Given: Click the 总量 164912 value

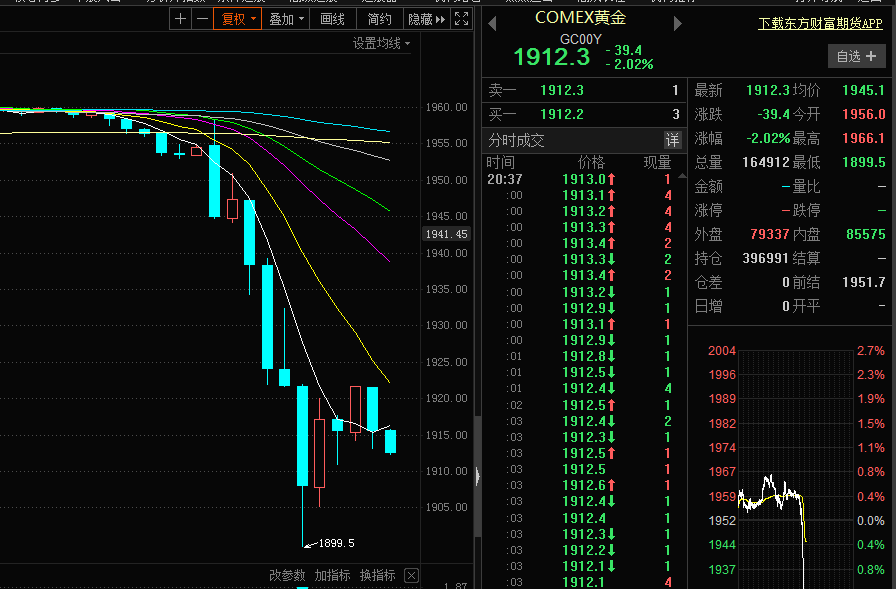Looking at the screenshot, I should pyautogui.click(x=766, y=162).
